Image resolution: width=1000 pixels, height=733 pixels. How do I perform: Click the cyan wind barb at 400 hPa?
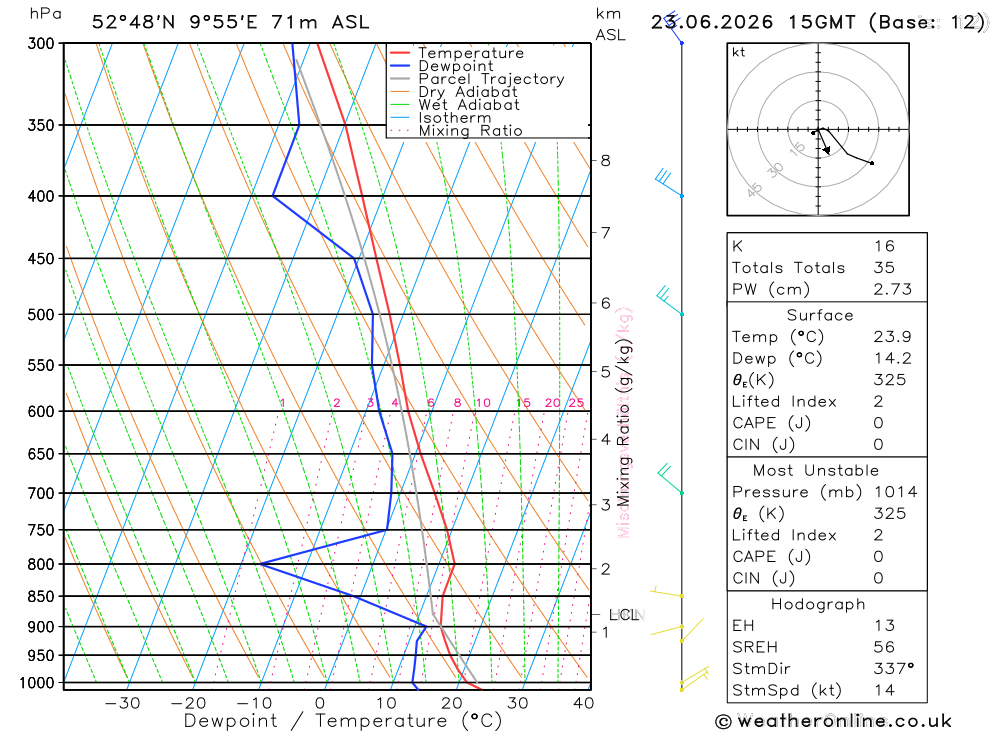coord(668,182)
